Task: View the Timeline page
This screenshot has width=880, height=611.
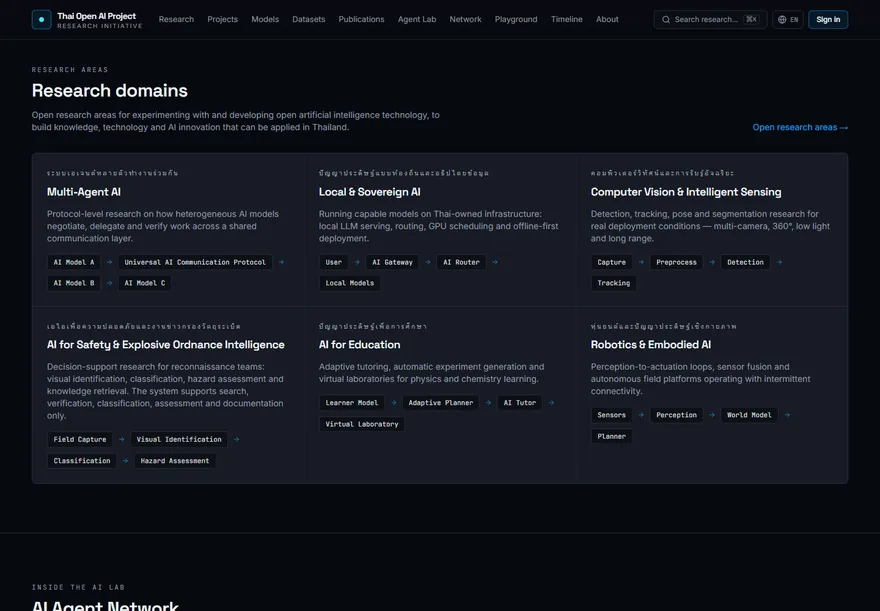Action: point(566,20)
